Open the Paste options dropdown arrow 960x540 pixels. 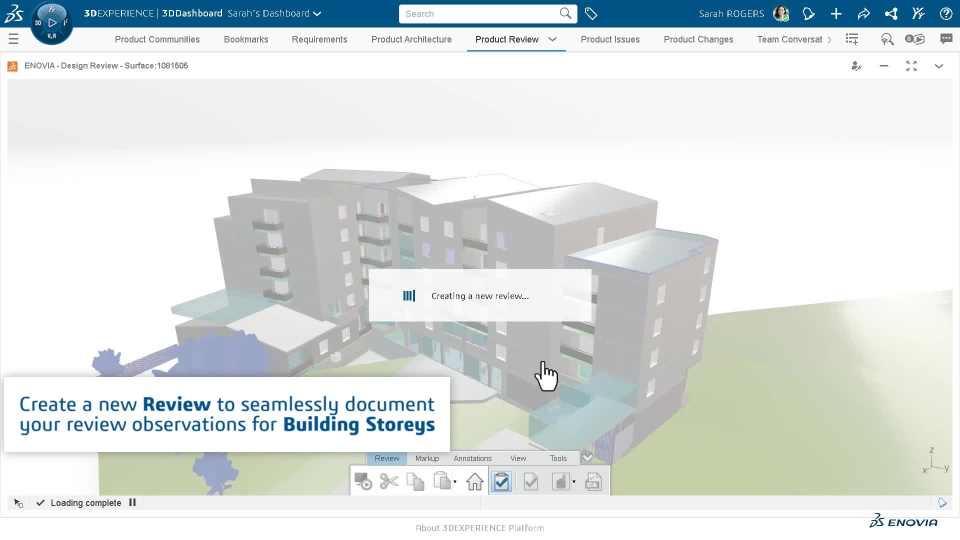click(455, 482)
